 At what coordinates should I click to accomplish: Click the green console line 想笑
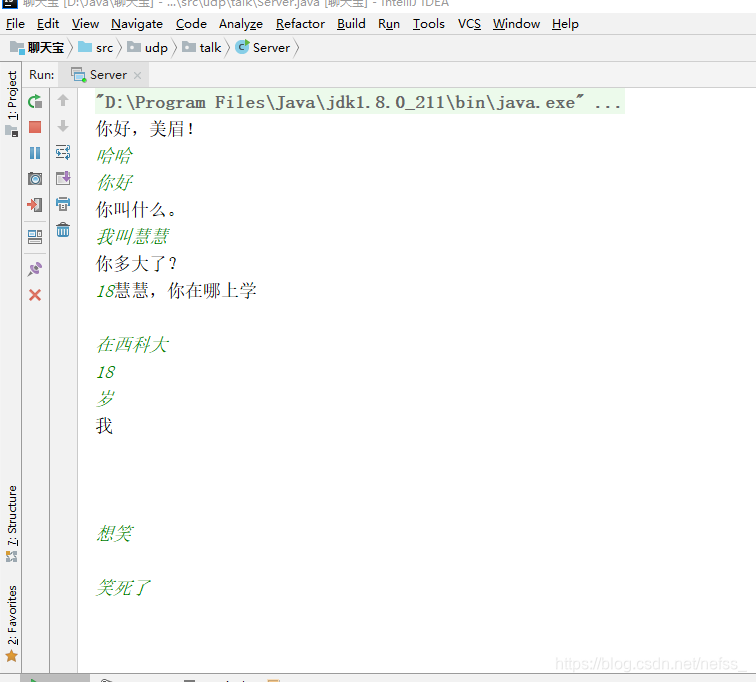coord(114,534)
